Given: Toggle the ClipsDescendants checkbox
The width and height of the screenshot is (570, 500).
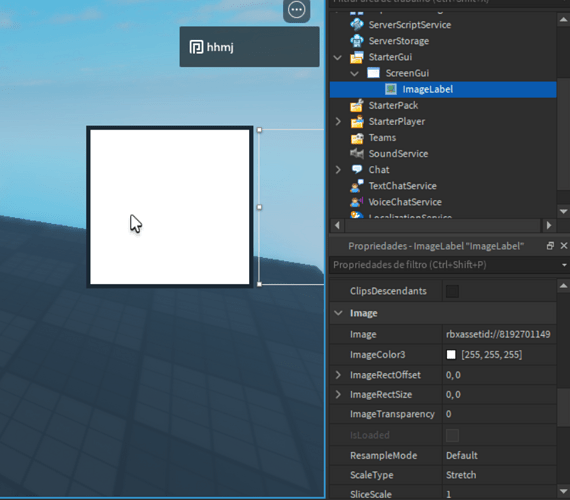Looking at the screenshot, I should (452, 291).
